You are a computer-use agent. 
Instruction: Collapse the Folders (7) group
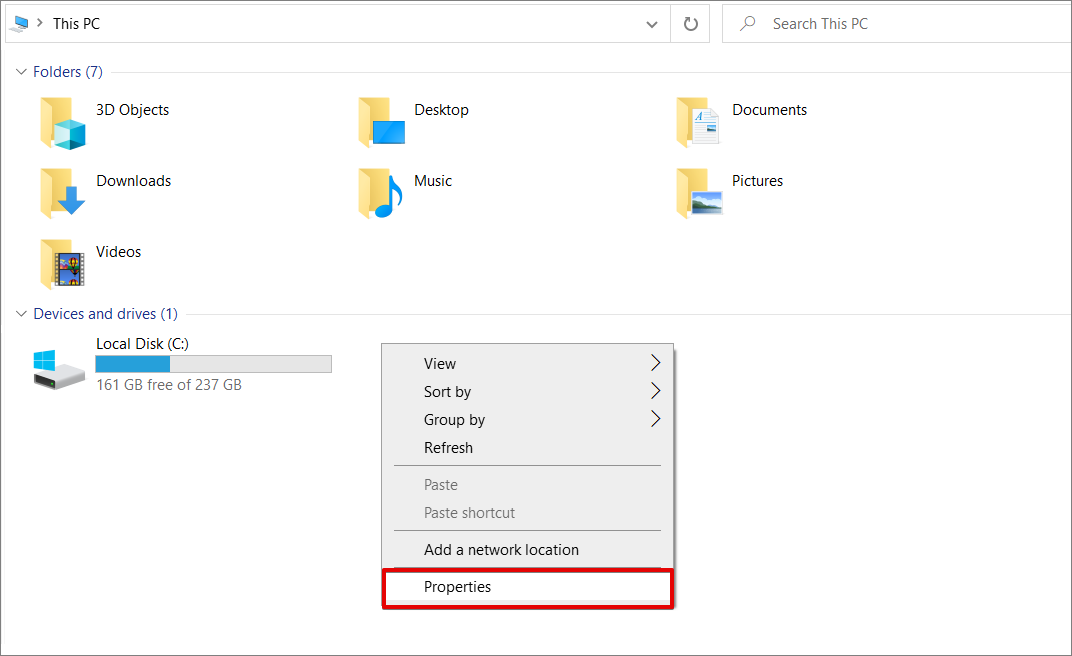tap(22, 72)
